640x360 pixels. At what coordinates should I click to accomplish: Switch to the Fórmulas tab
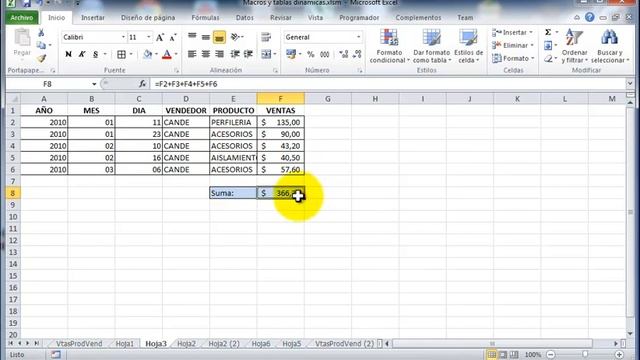(x=205, y=18)
